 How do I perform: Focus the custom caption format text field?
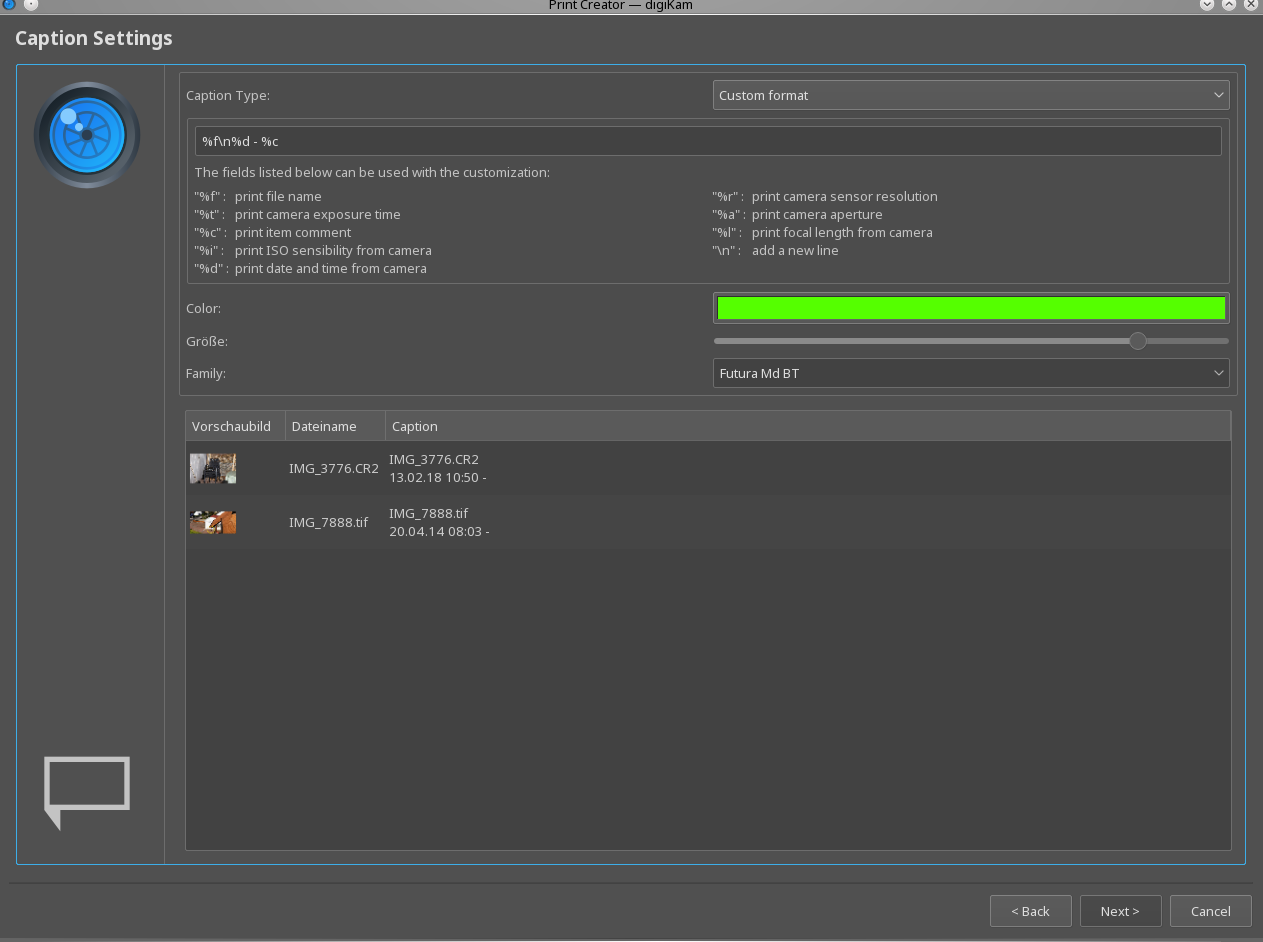point(707,141)
